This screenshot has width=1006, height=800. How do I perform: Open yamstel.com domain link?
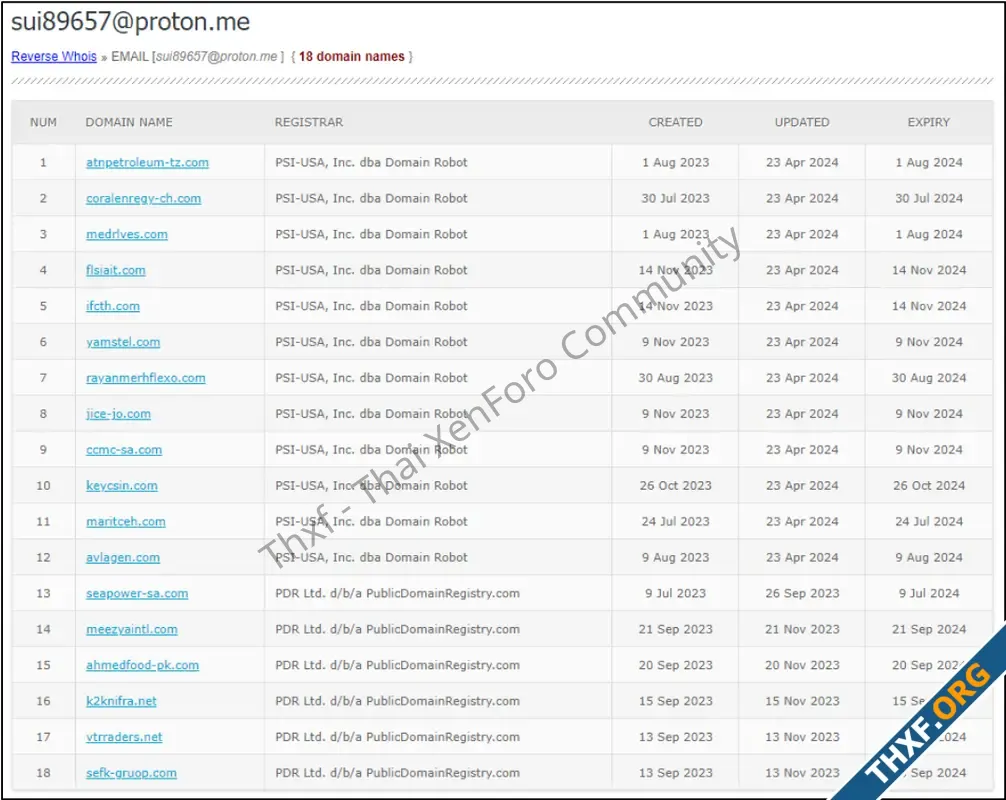point(123,342)
